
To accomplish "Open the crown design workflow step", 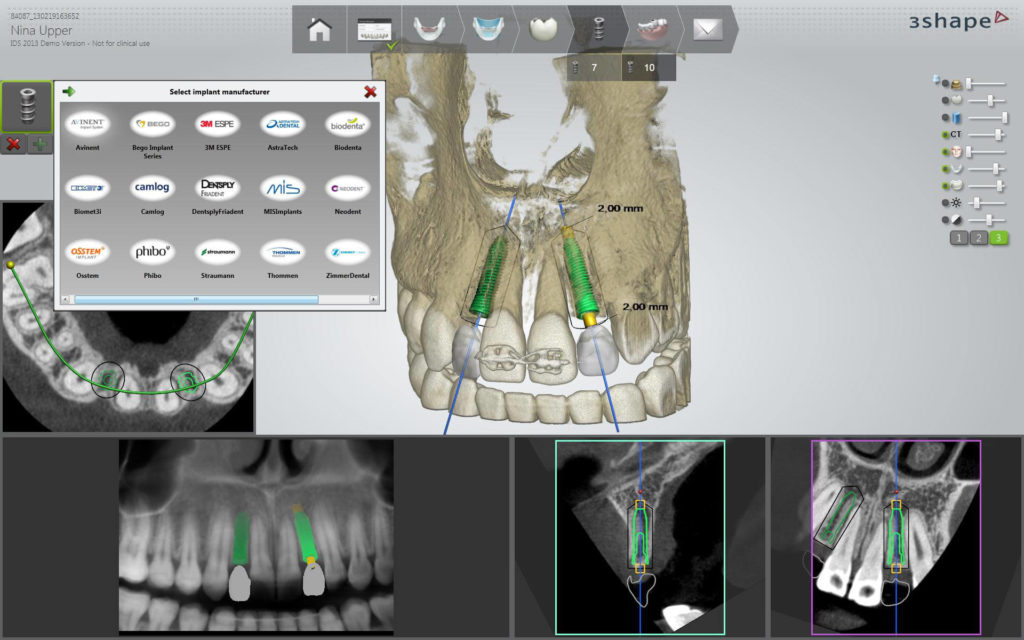I will [x=543, y=29].
